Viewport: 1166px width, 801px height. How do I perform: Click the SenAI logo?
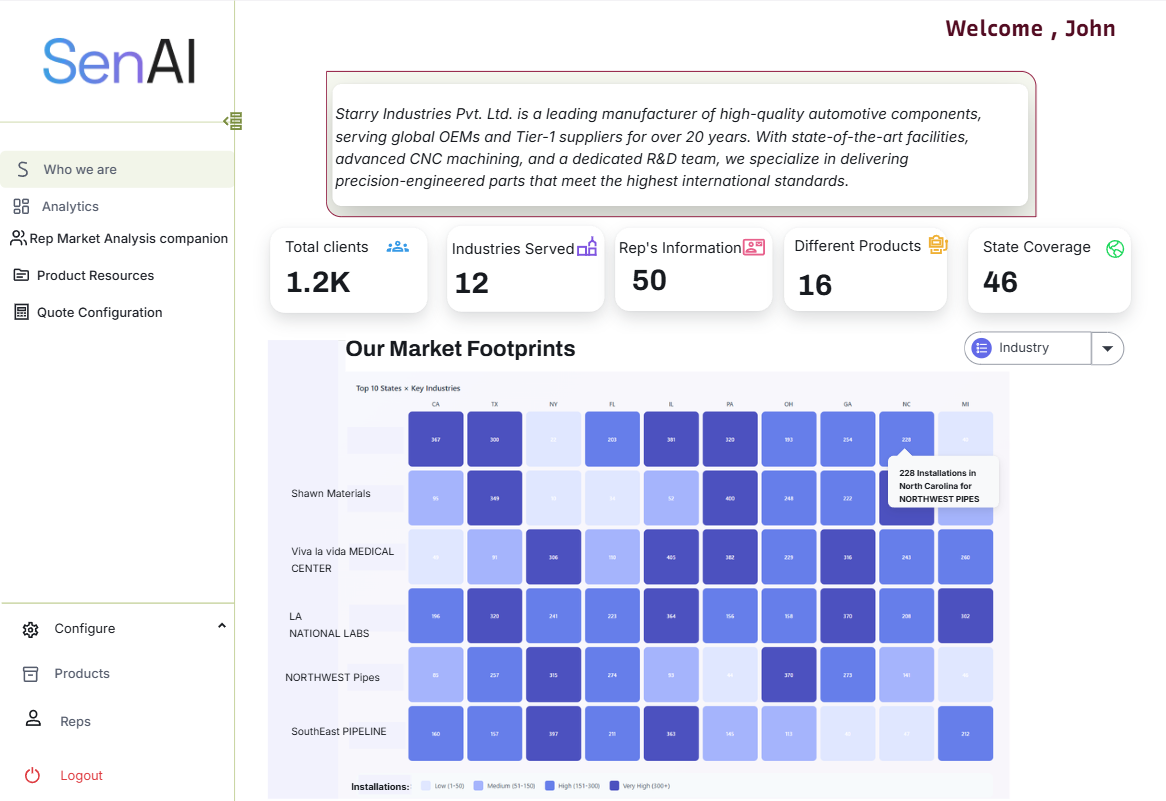[x=118, y=62]
